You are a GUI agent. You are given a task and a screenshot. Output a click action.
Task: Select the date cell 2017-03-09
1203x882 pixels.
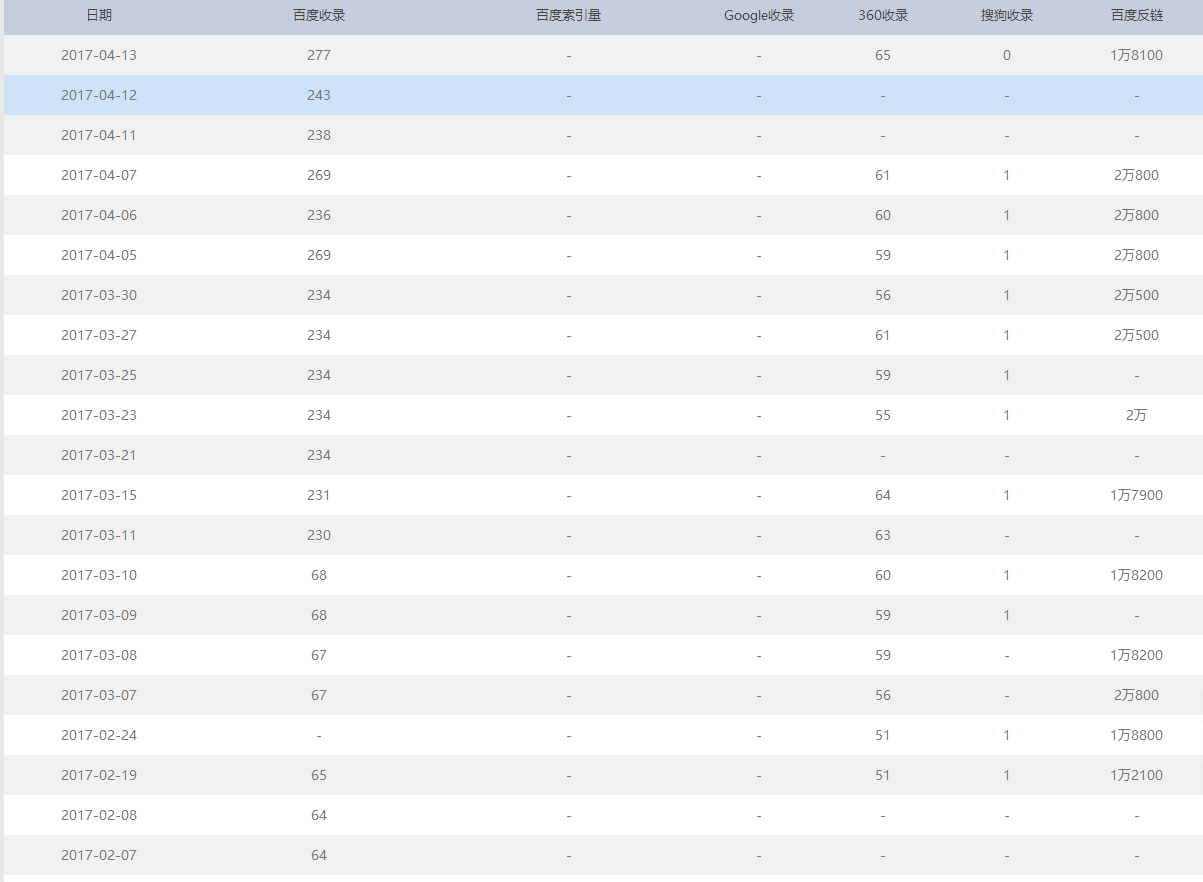coord(99,615)
